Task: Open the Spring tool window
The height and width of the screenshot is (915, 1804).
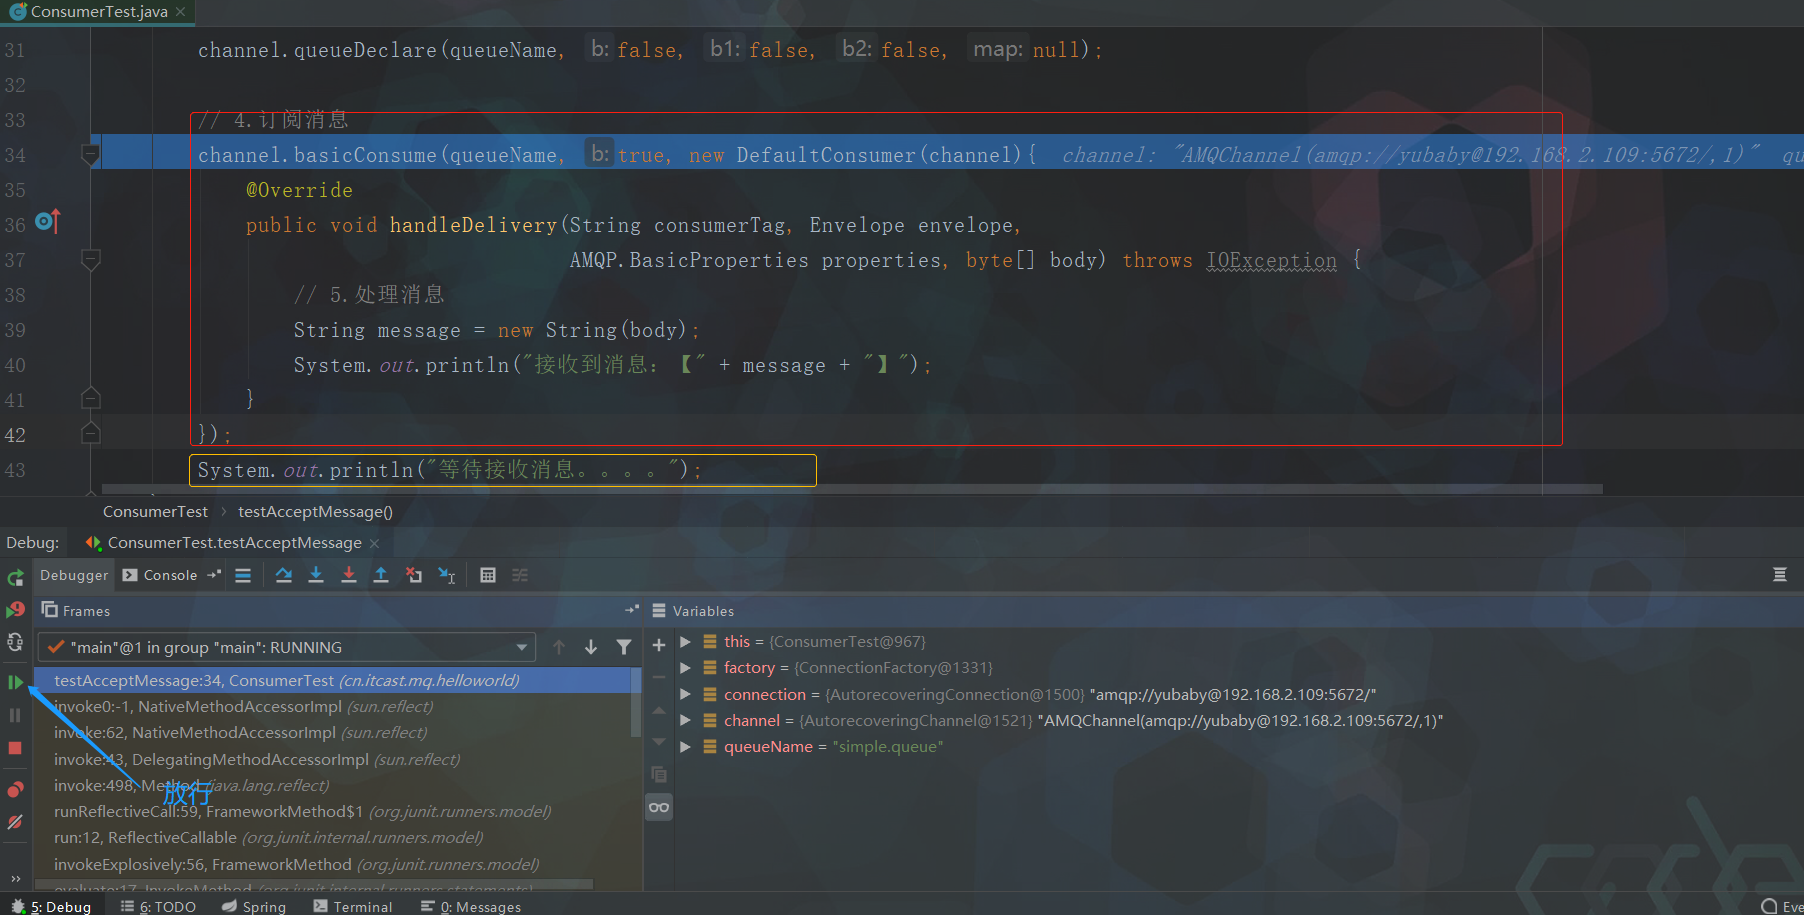Action: tap(254, 906)
